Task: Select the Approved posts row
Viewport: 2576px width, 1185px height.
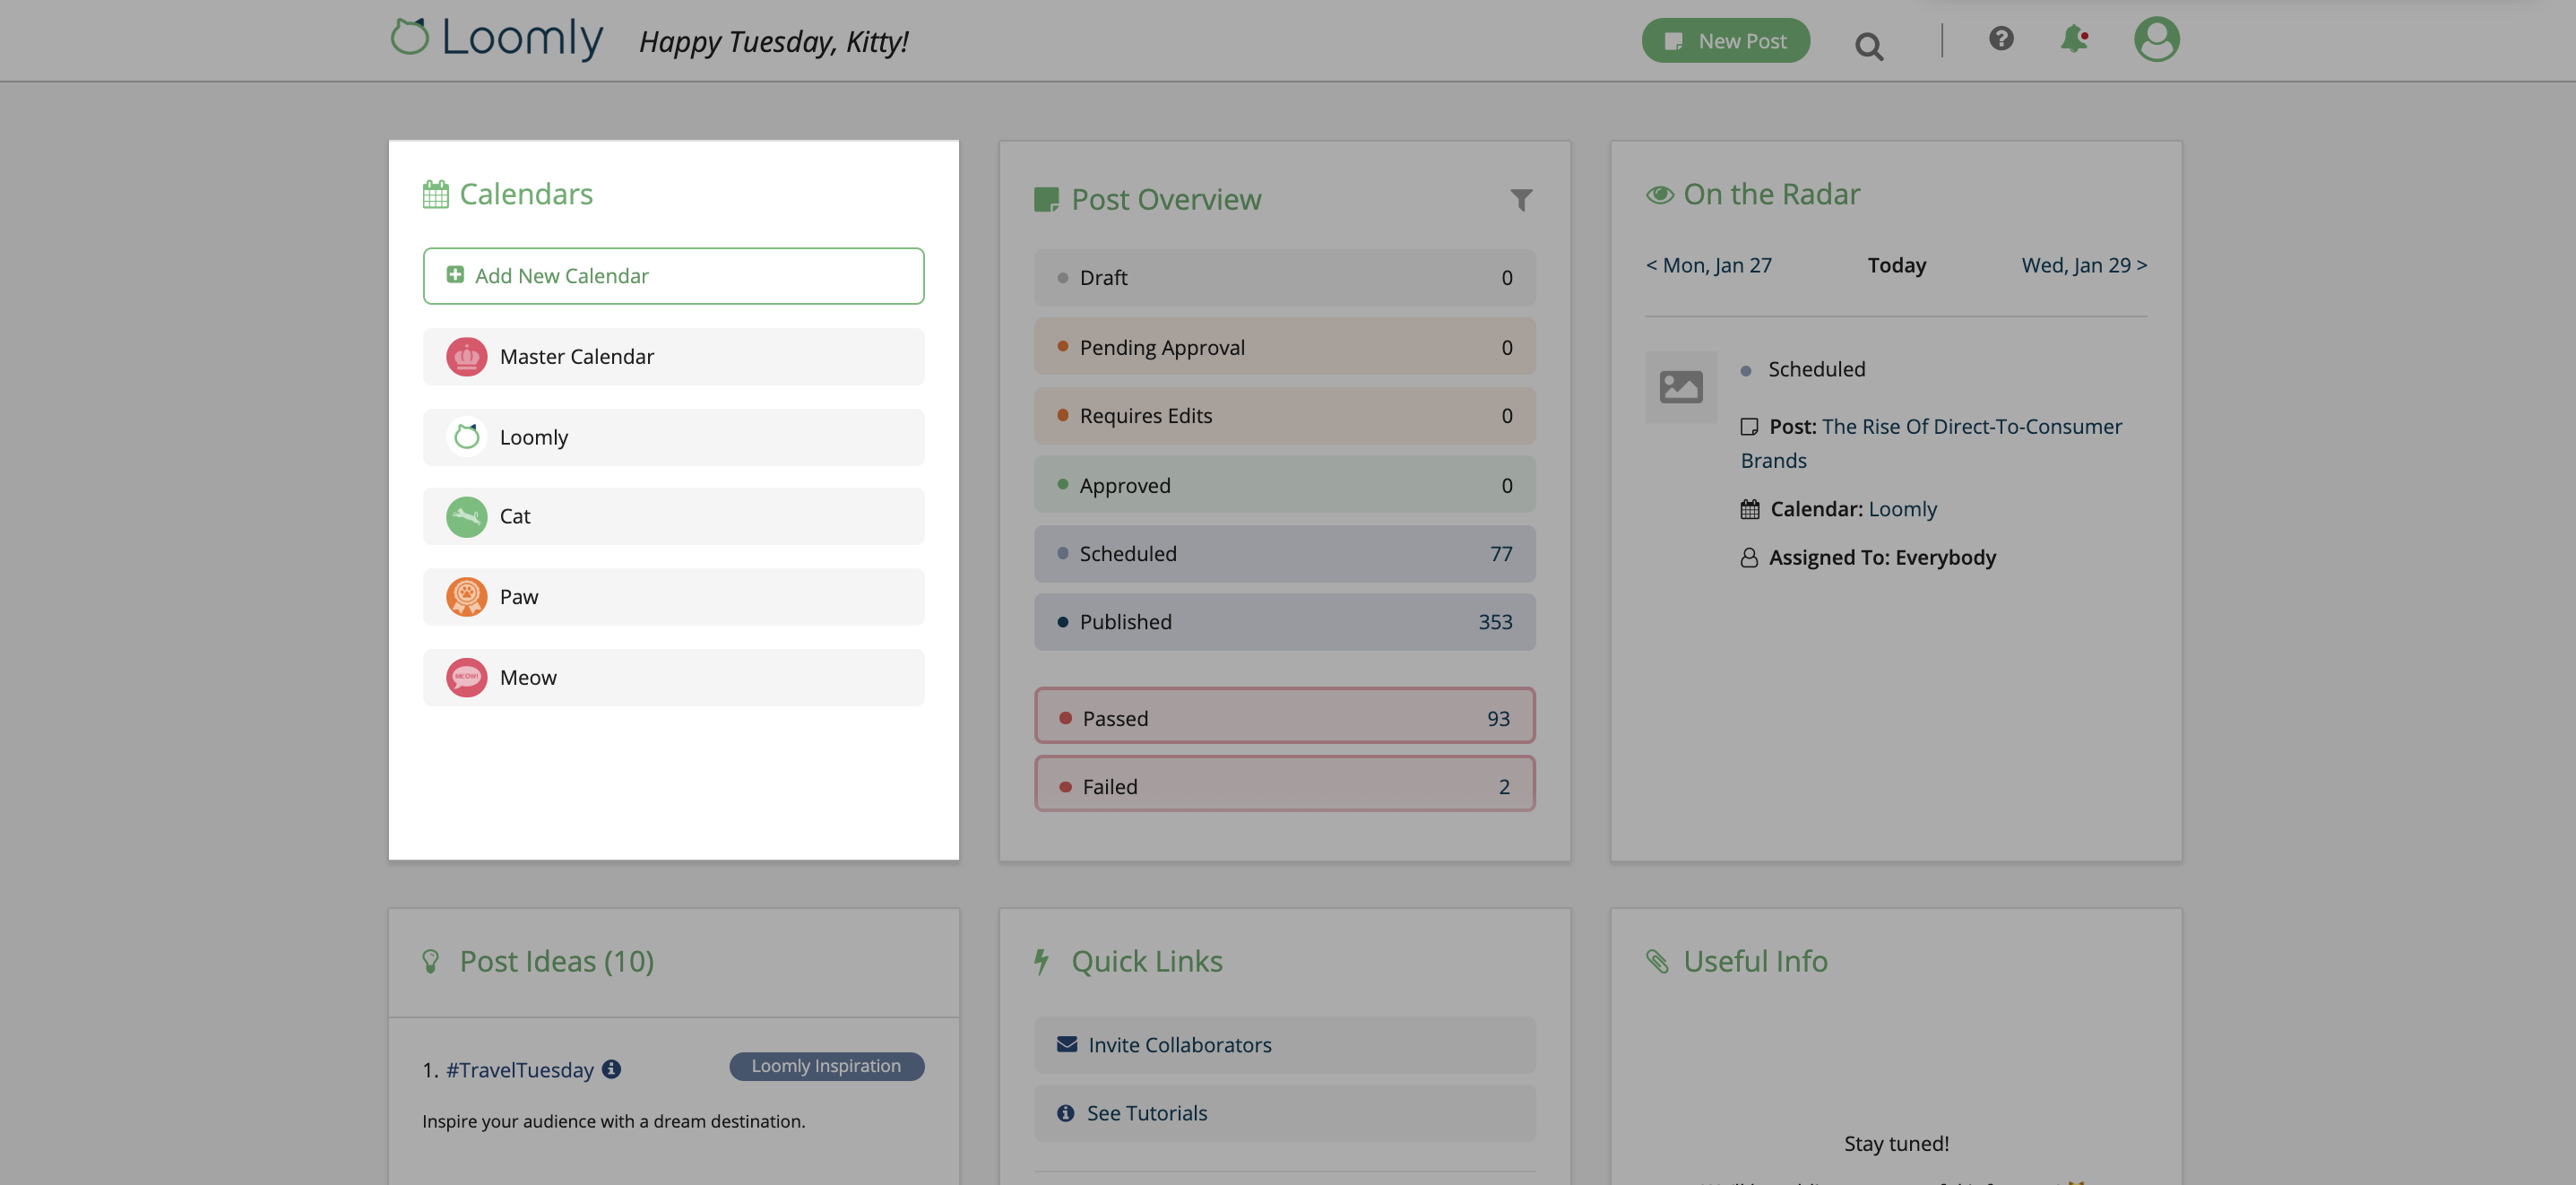Action: (x=1284, y=485)
